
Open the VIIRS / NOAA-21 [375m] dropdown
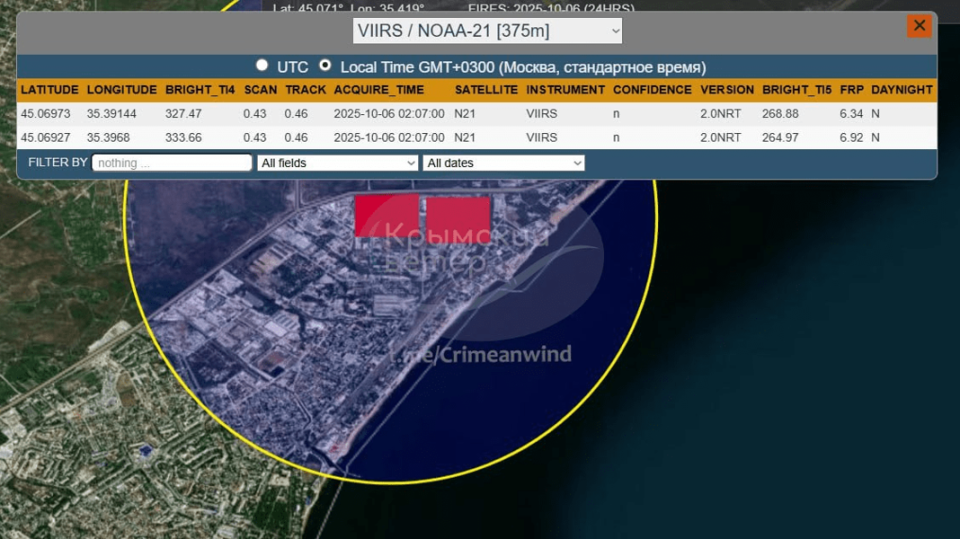(x=487, y=31)
